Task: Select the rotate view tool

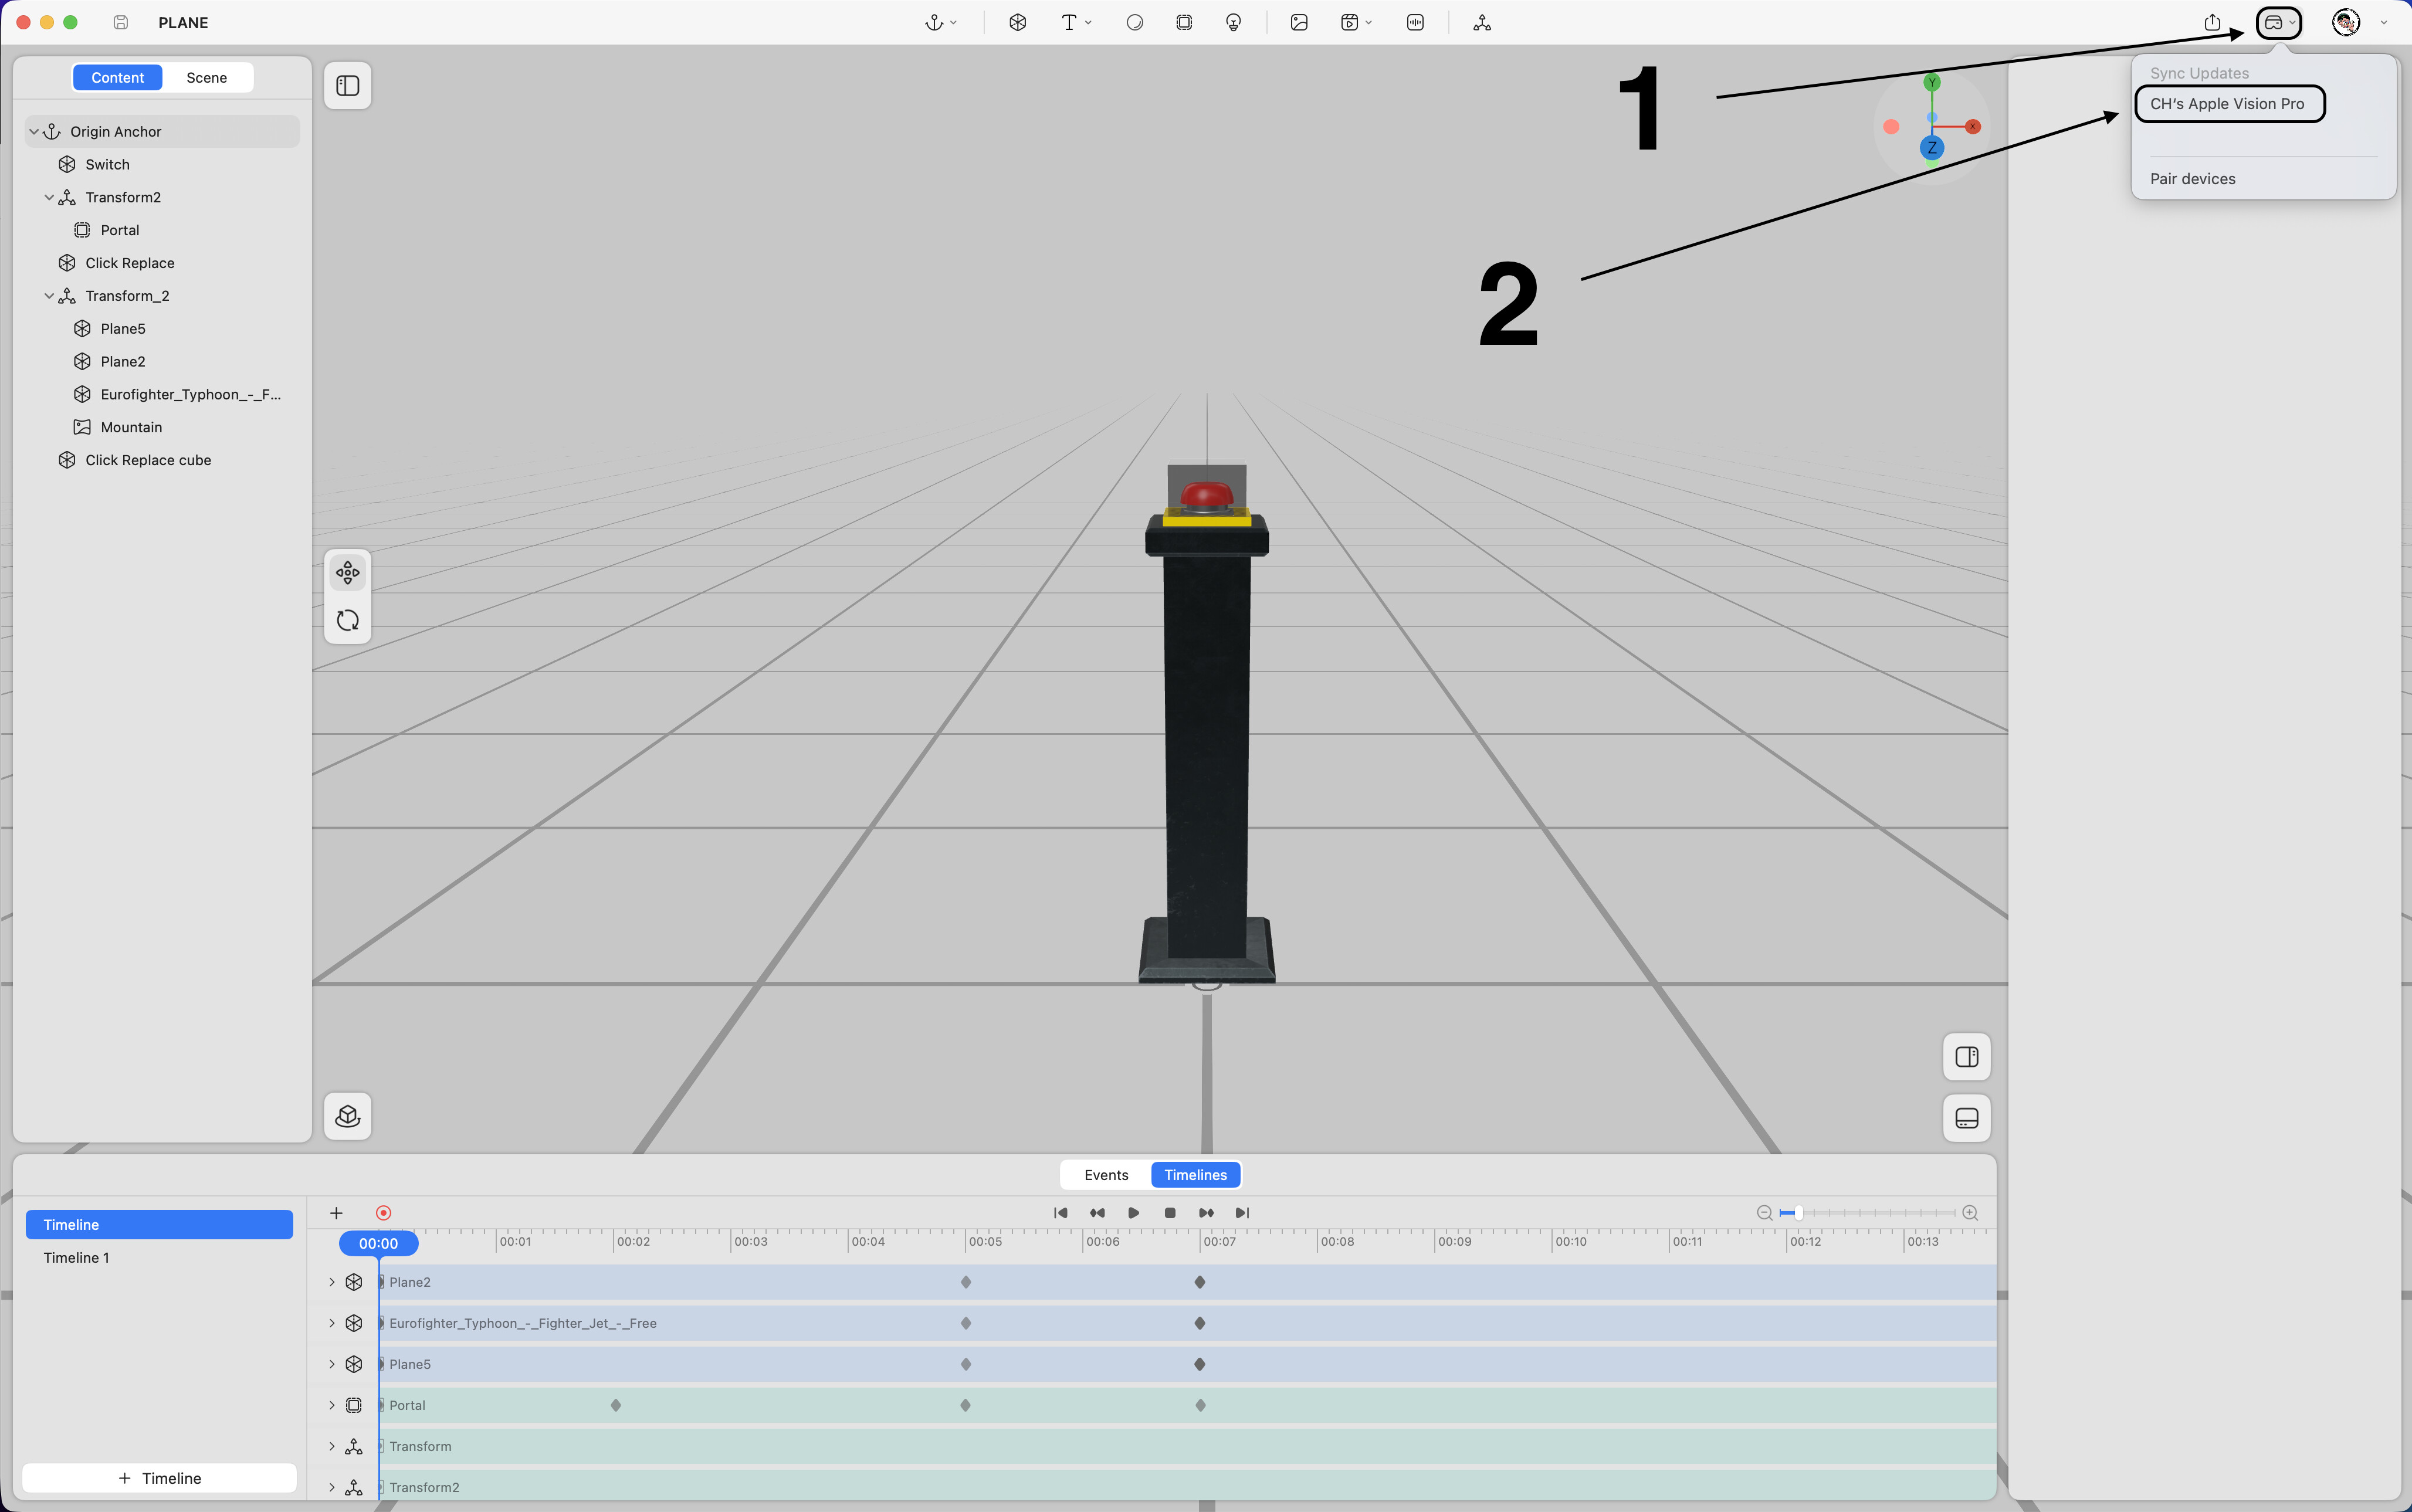Action: (x=347, y=620)
